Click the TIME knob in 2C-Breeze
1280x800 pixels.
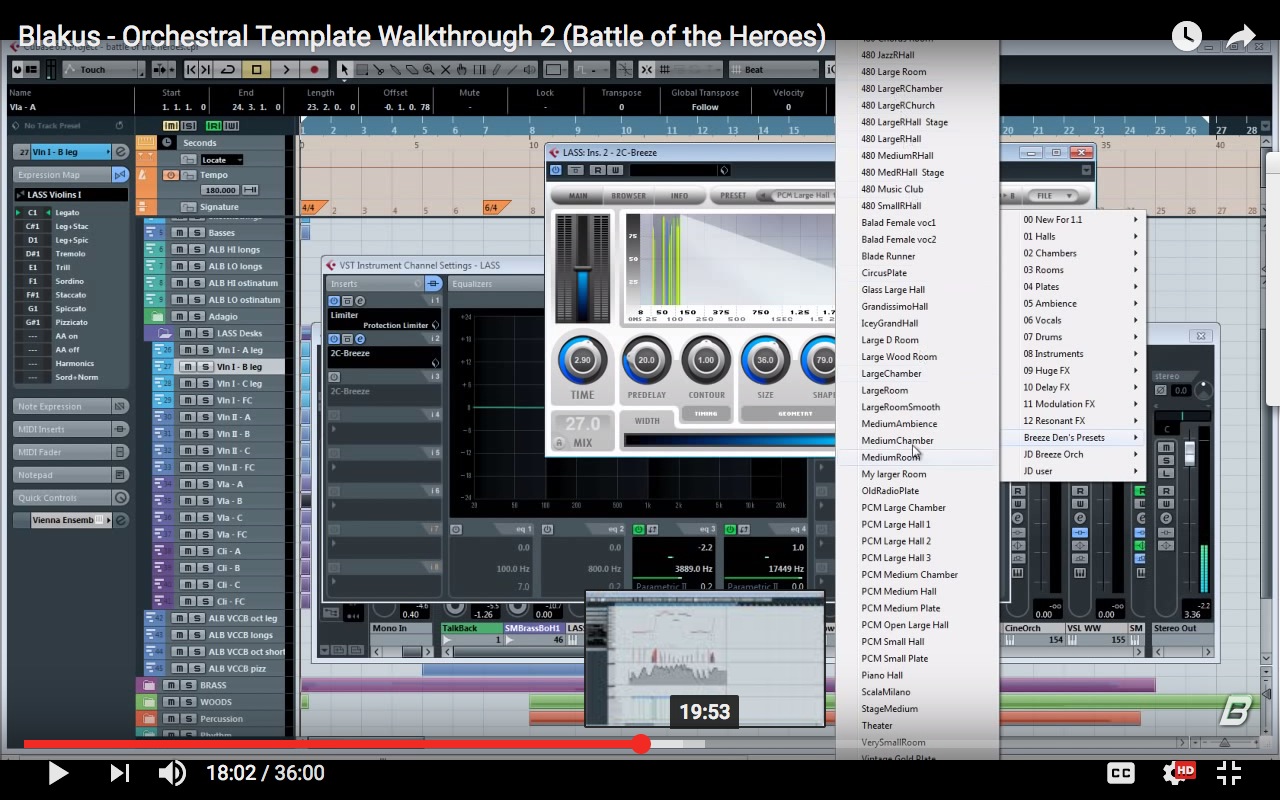pos(582,360)
